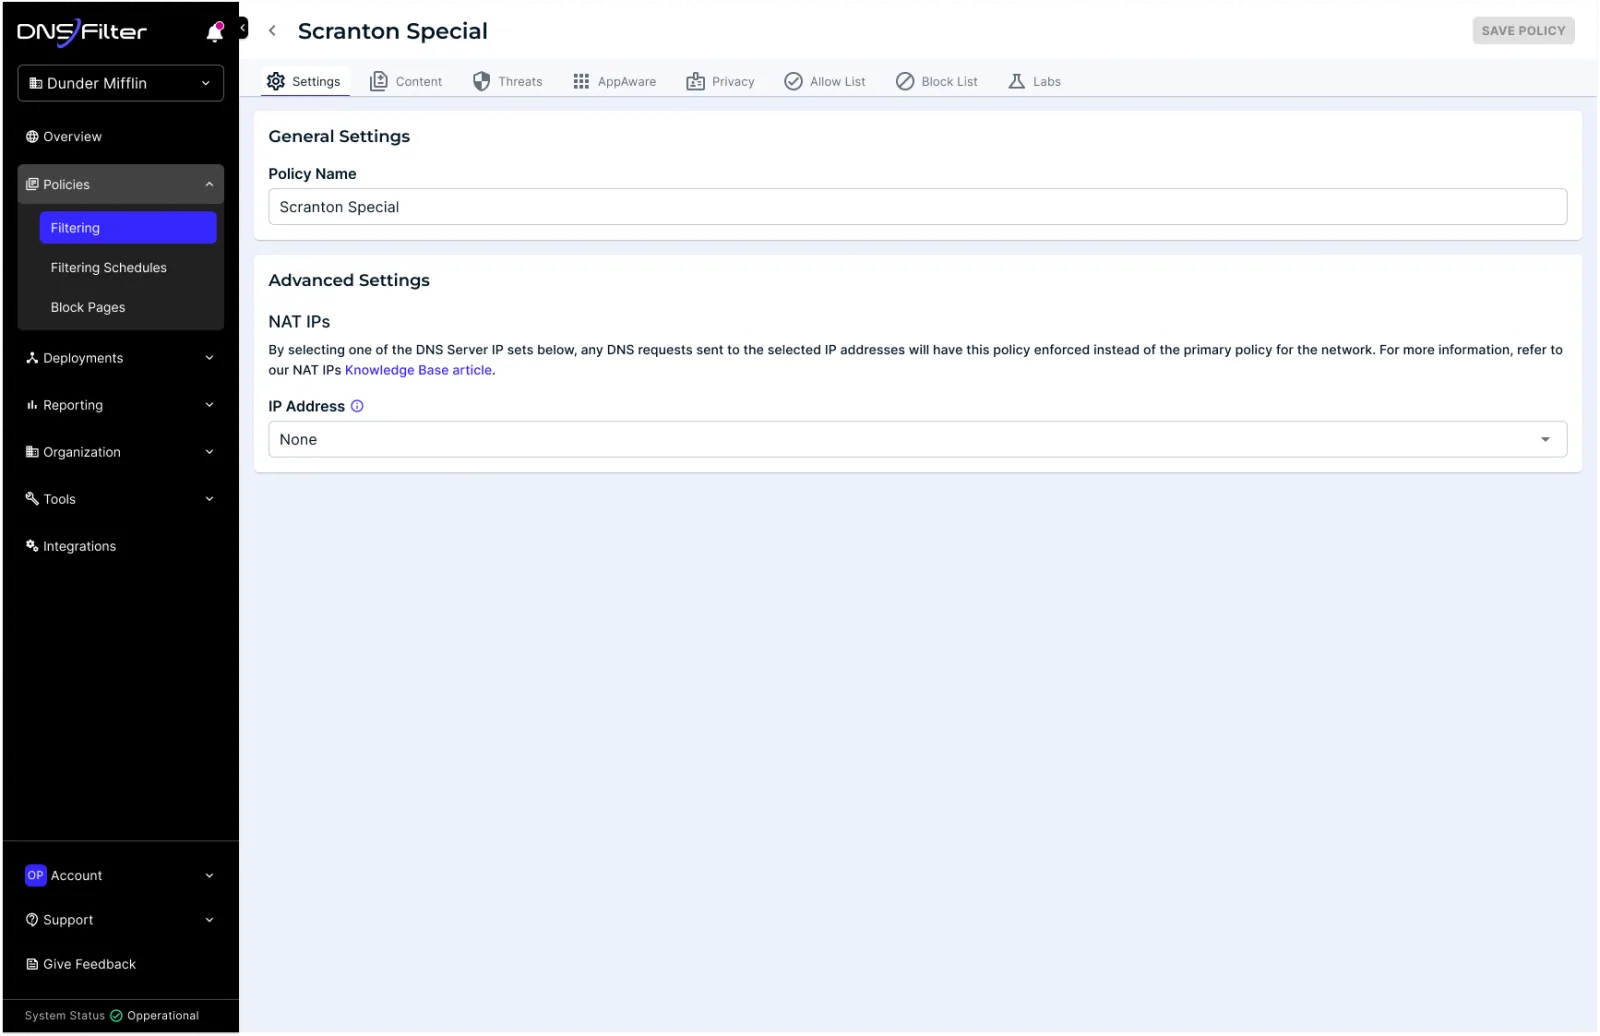Click the Integrations gears icon
This screenshot has height=1036, width=1600.
(32, 547)
